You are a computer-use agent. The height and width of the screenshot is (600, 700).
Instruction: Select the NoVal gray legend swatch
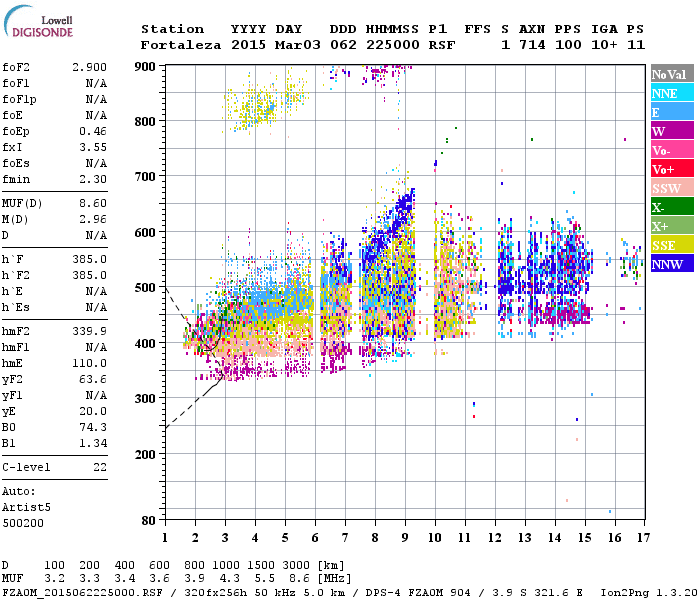point(671,74)
